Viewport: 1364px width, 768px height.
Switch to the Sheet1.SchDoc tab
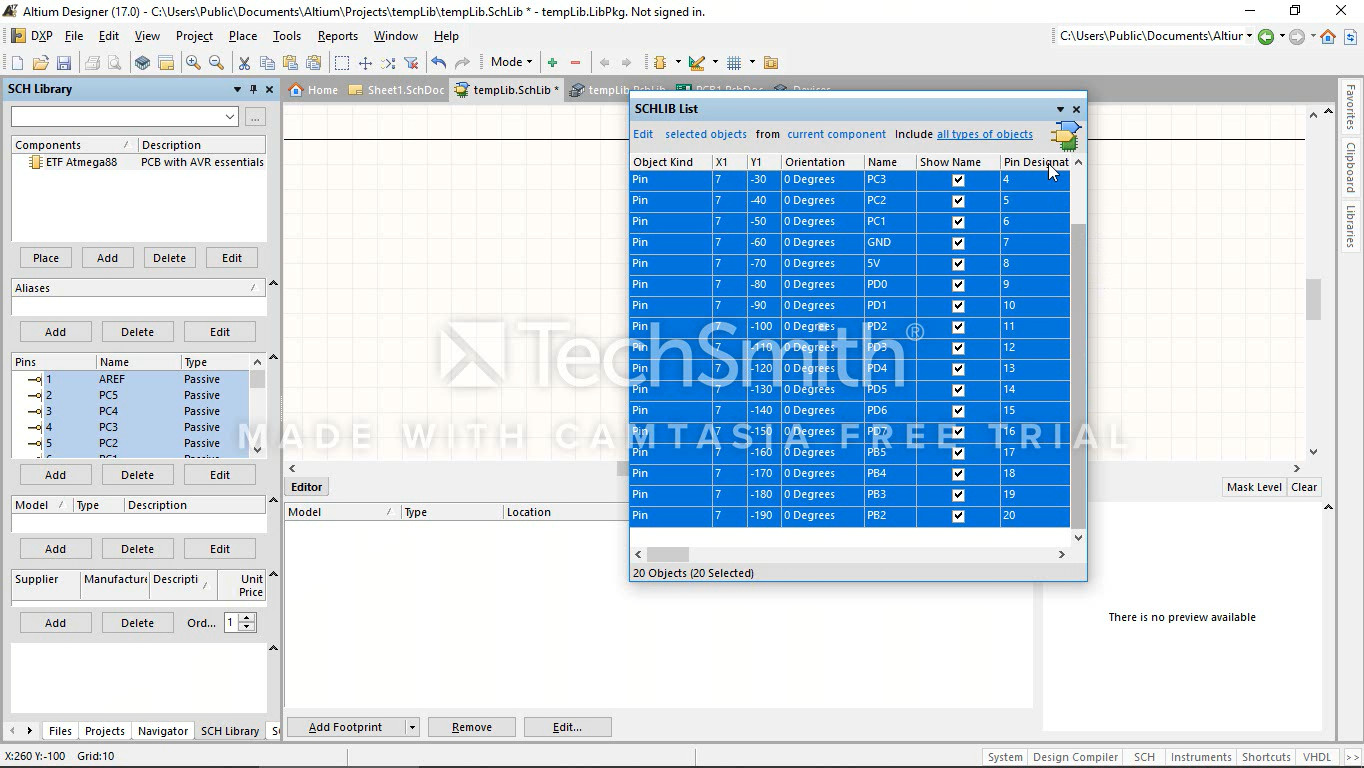397,90
